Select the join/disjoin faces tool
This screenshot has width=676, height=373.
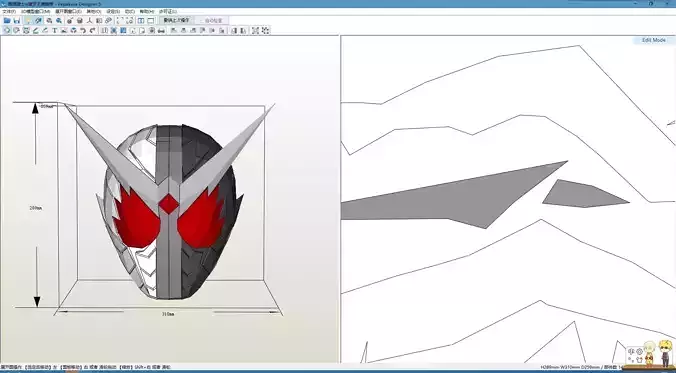coord(26,30)
